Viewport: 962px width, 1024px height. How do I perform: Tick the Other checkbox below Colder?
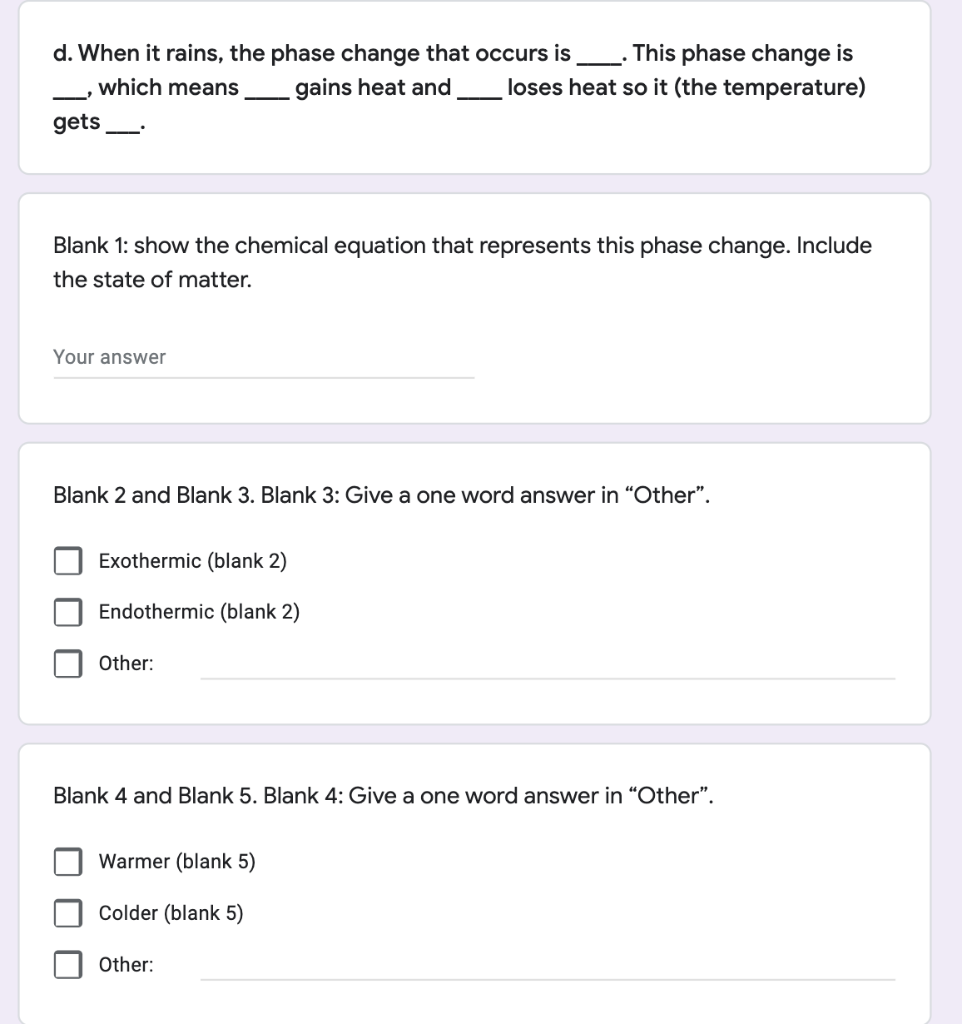point(68,965)
